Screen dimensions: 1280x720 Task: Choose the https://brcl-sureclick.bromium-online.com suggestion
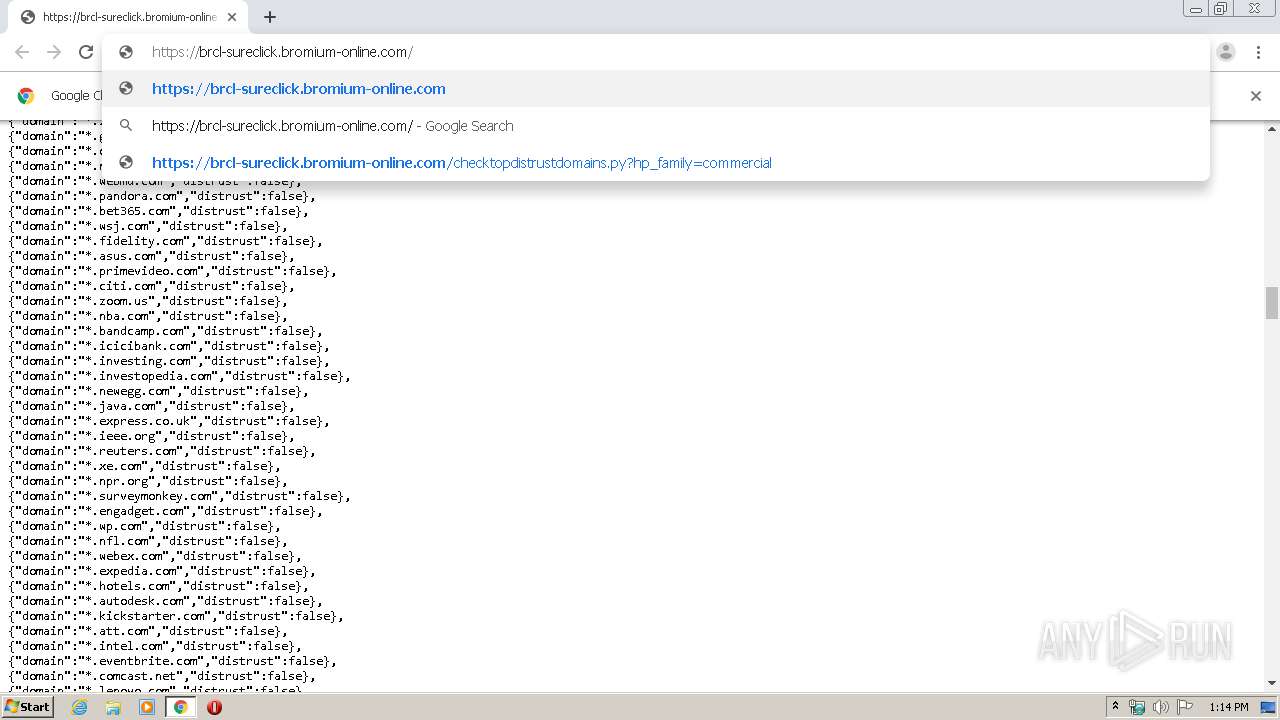point(655,89)
